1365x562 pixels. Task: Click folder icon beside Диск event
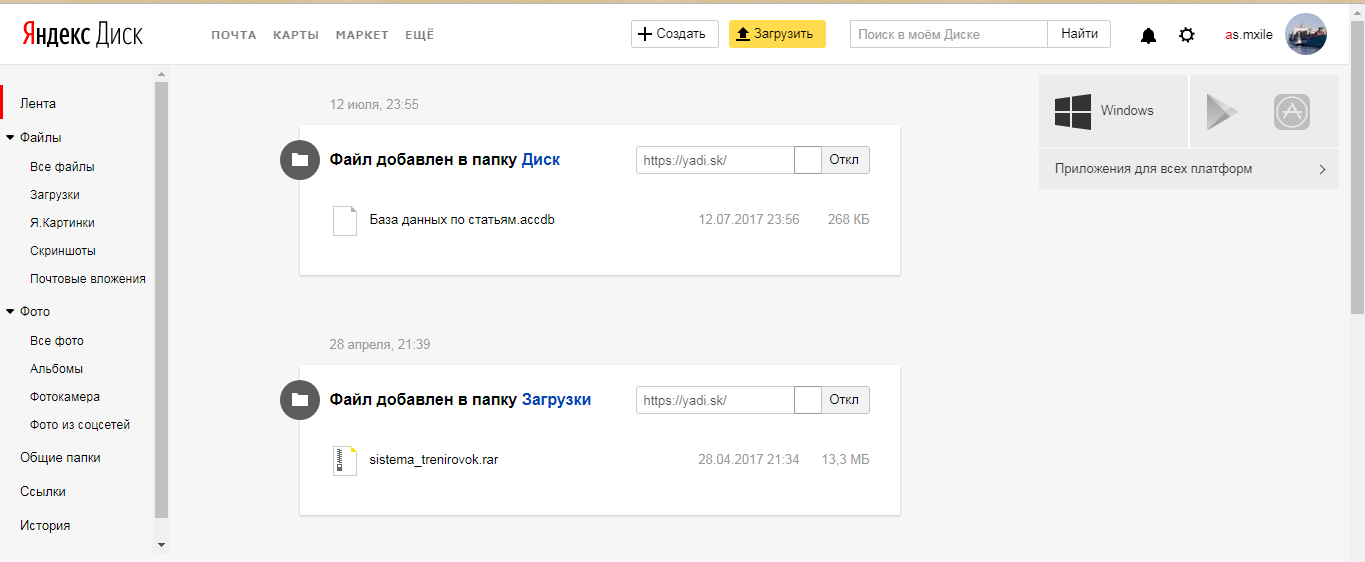[300, 160]
